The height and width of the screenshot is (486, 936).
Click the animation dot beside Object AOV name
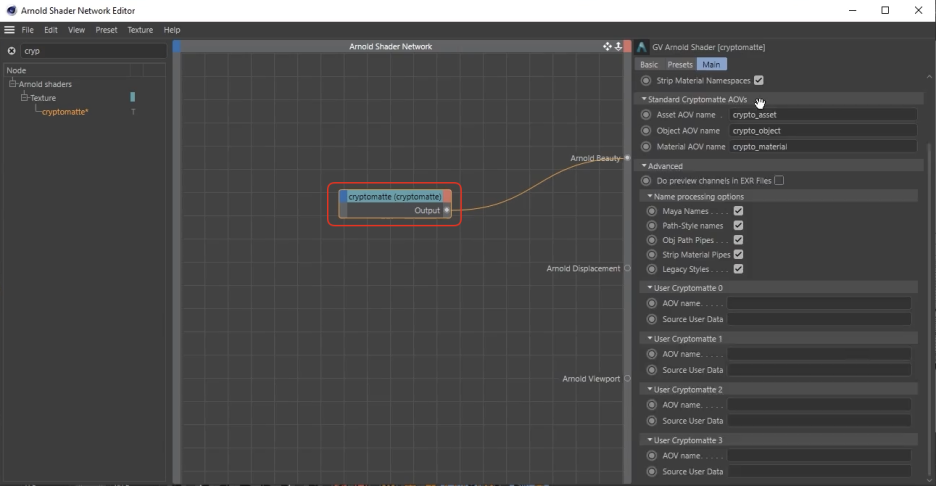645,131
